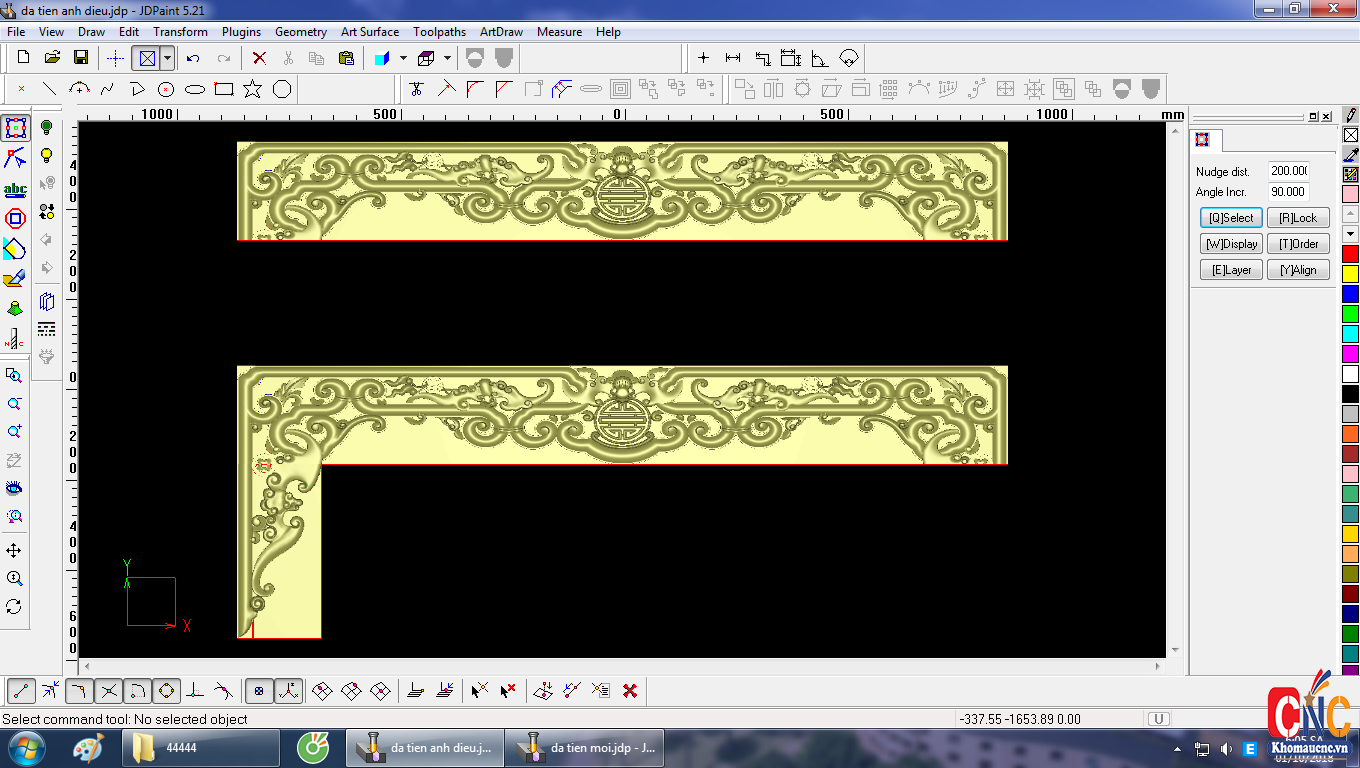1360x768 pixels.
Task: Expand the wireframe box view dropdown
Action: pyautogui.click(x=447, y=58)
